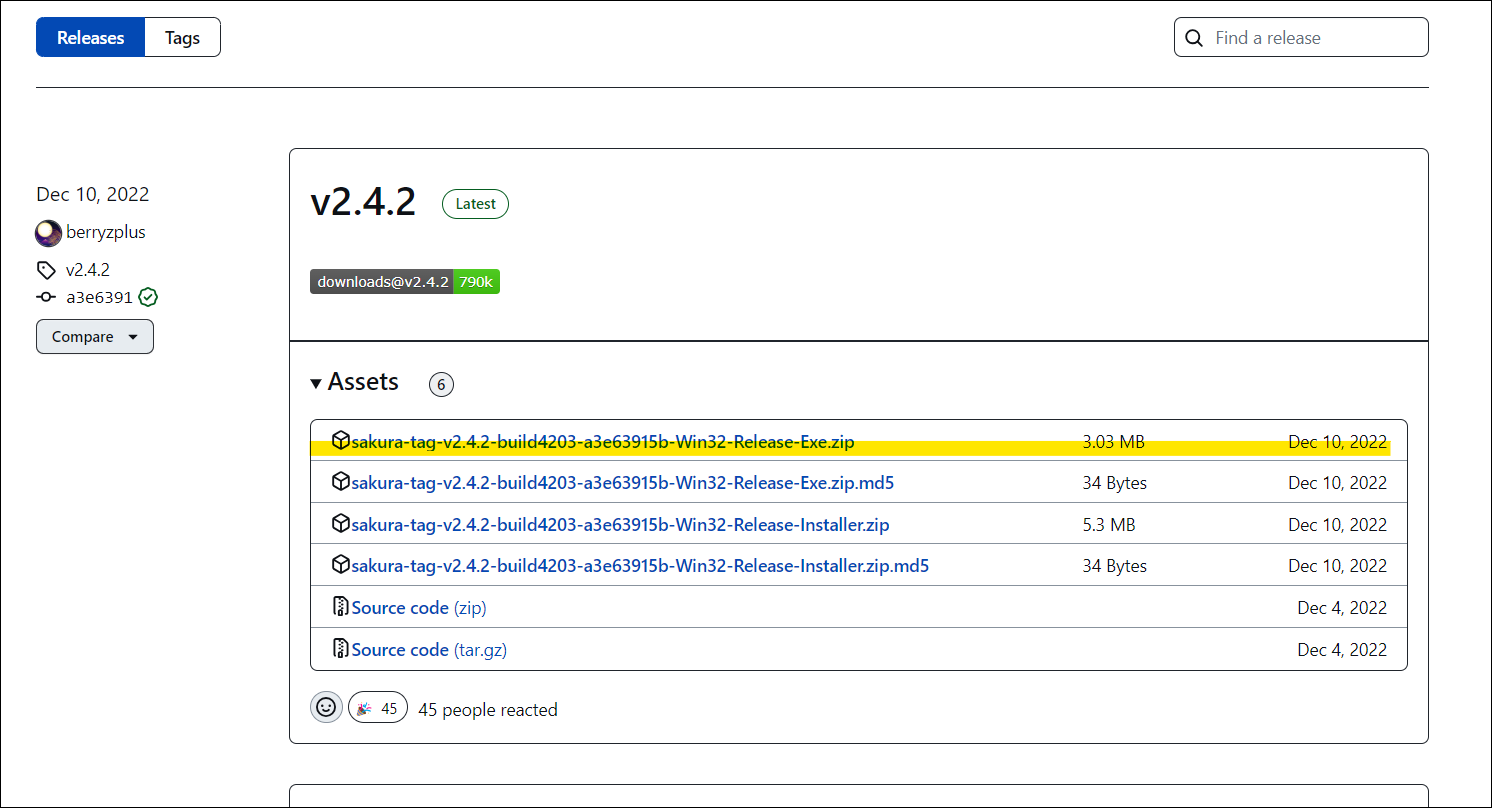Open the Compare dropdown
This screenshot has height=808, width=1492.
[x=95, y=337]
